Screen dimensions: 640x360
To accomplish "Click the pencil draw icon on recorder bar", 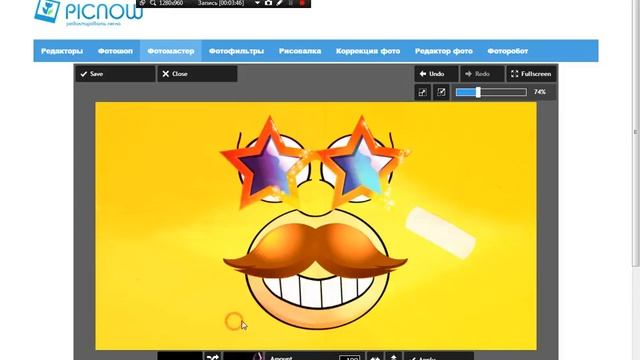I will (x=280, y=3).
